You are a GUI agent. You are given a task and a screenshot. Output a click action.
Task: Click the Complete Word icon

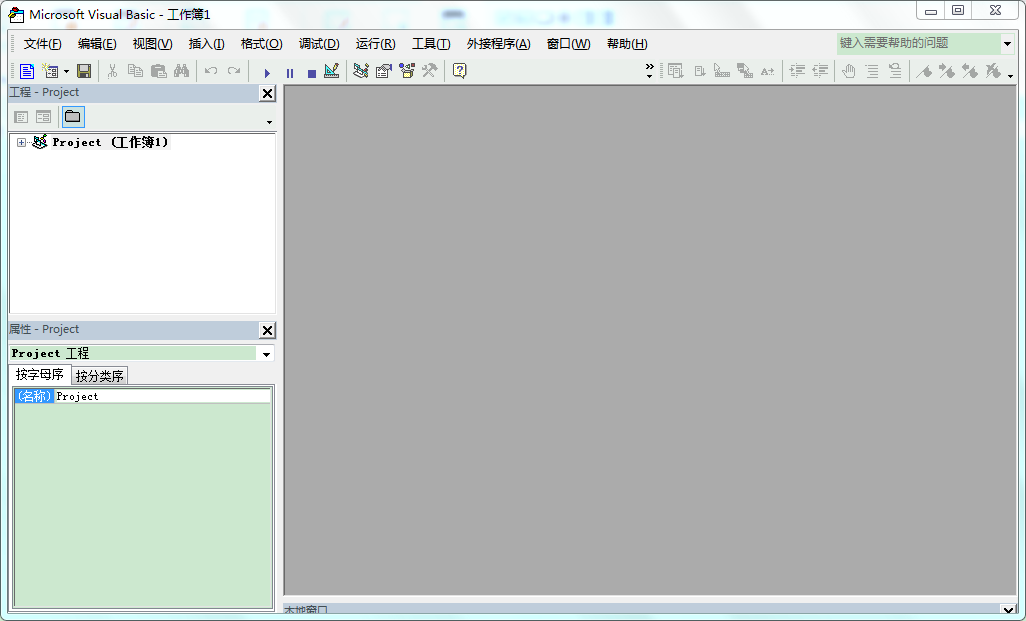coord(768,71)
